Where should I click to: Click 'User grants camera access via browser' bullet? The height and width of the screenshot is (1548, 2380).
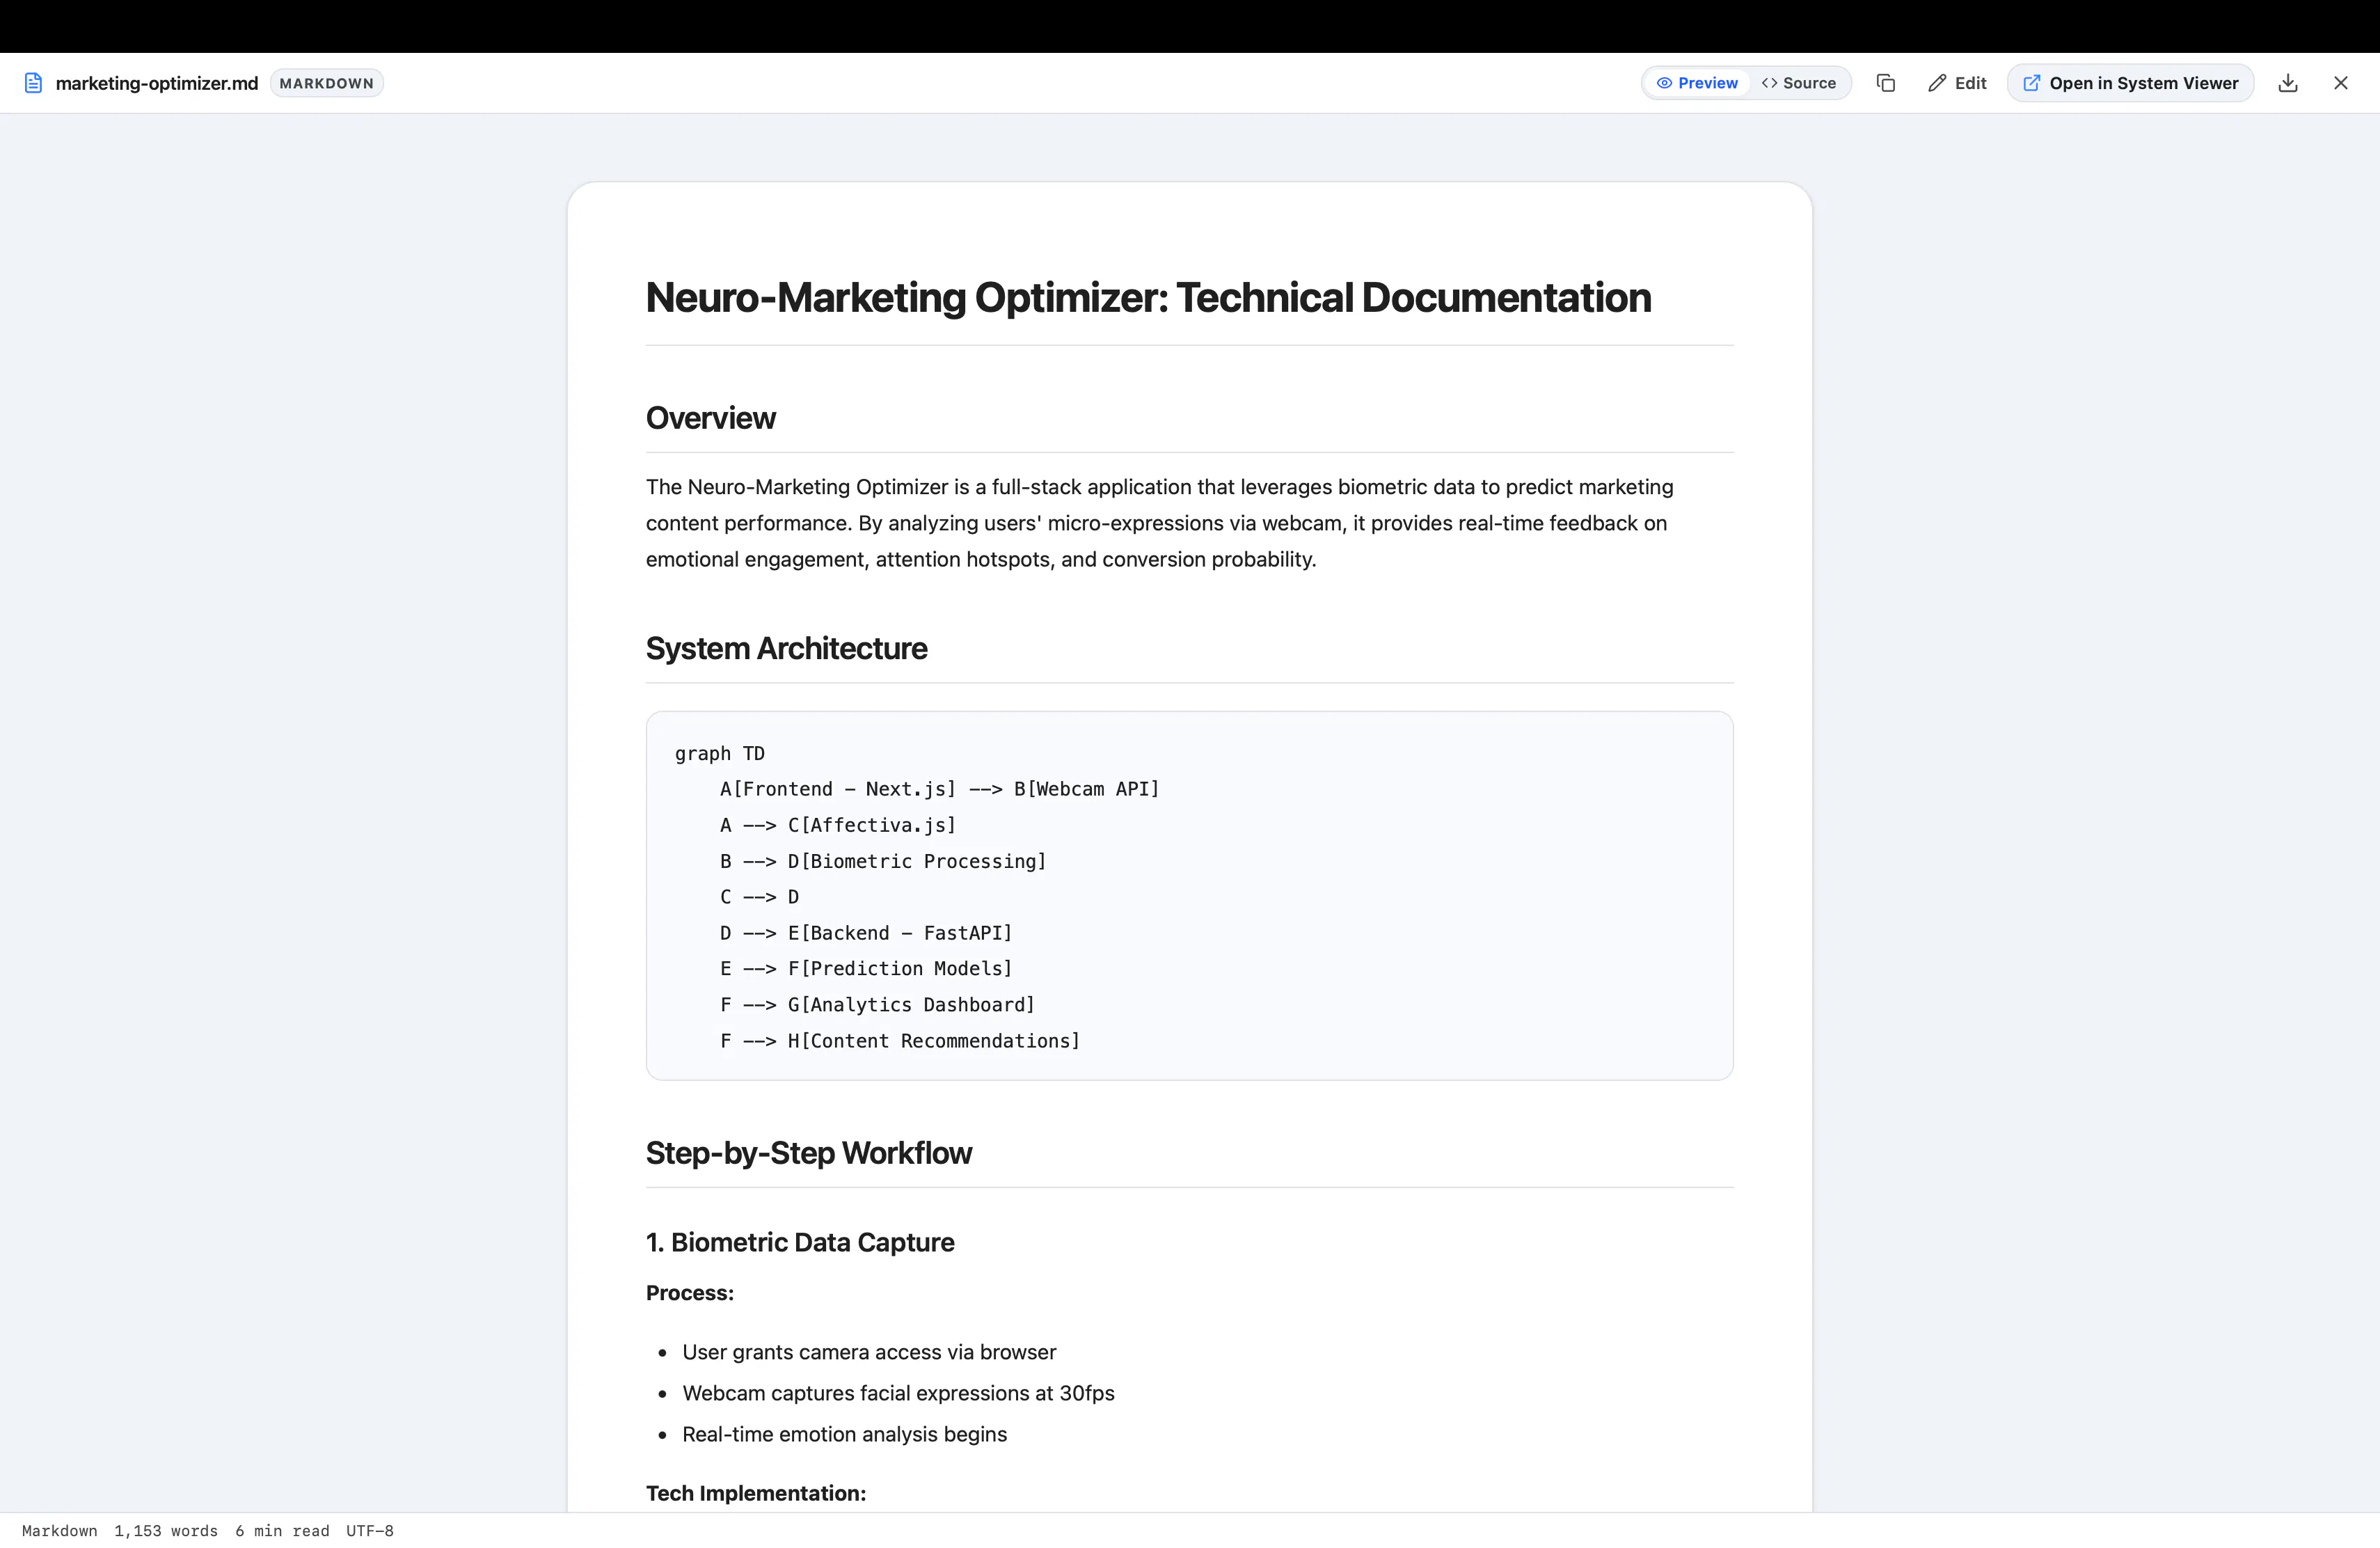tap(869, 1352)
